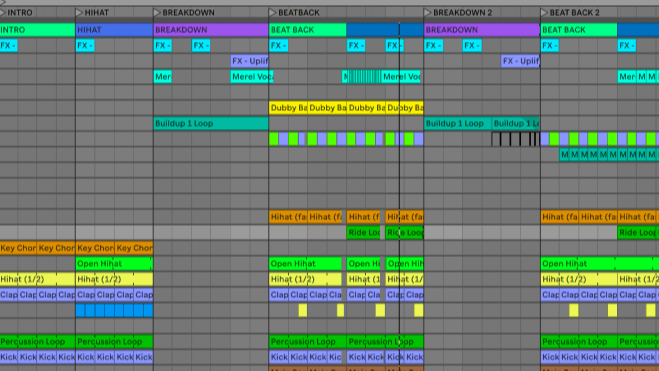Select the first Ride Loop clip
The width and height of the screenshot is (659, 371).
[x=364, y=232]
